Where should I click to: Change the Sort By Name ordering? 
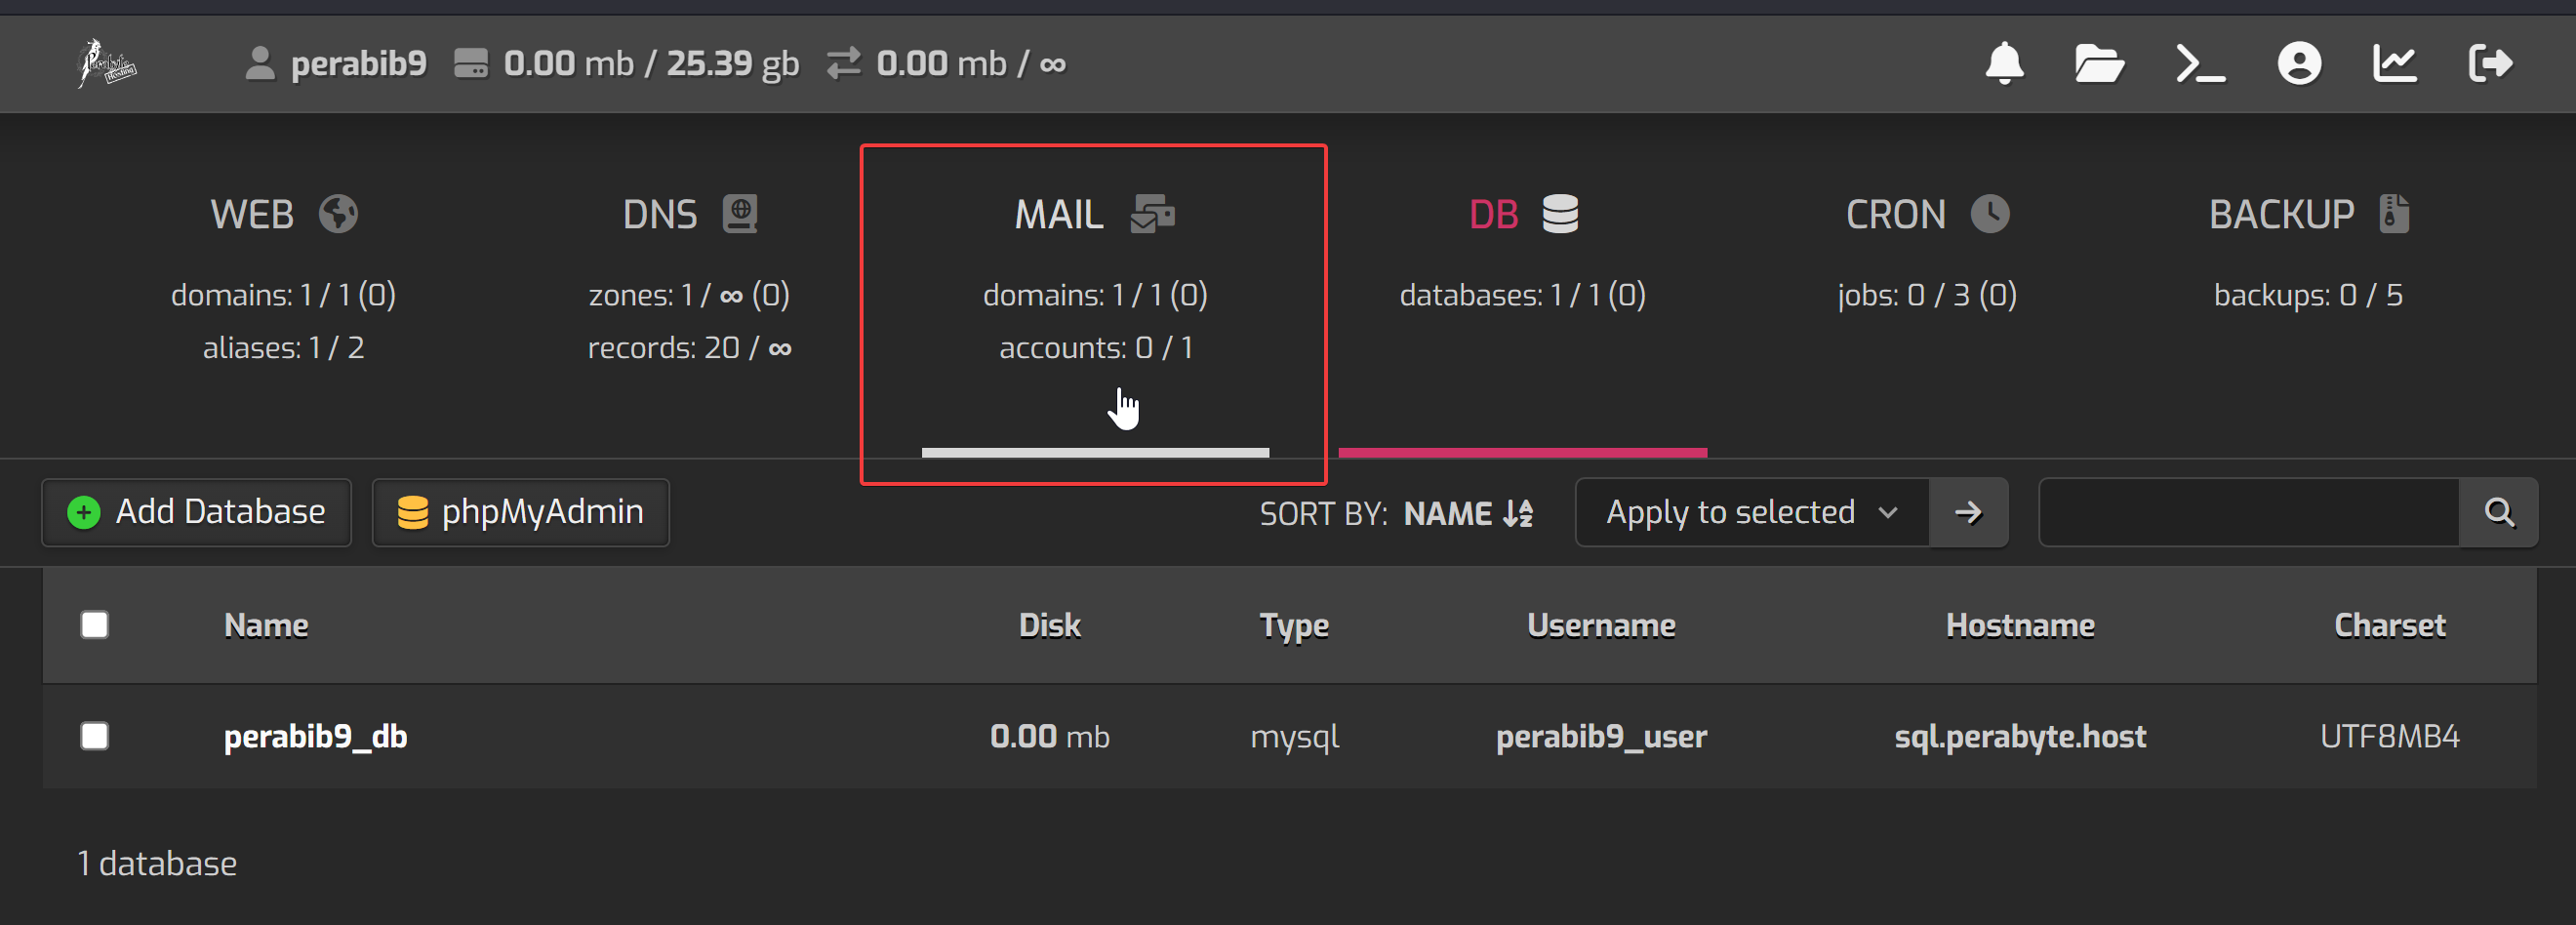tap(1467, 514)
